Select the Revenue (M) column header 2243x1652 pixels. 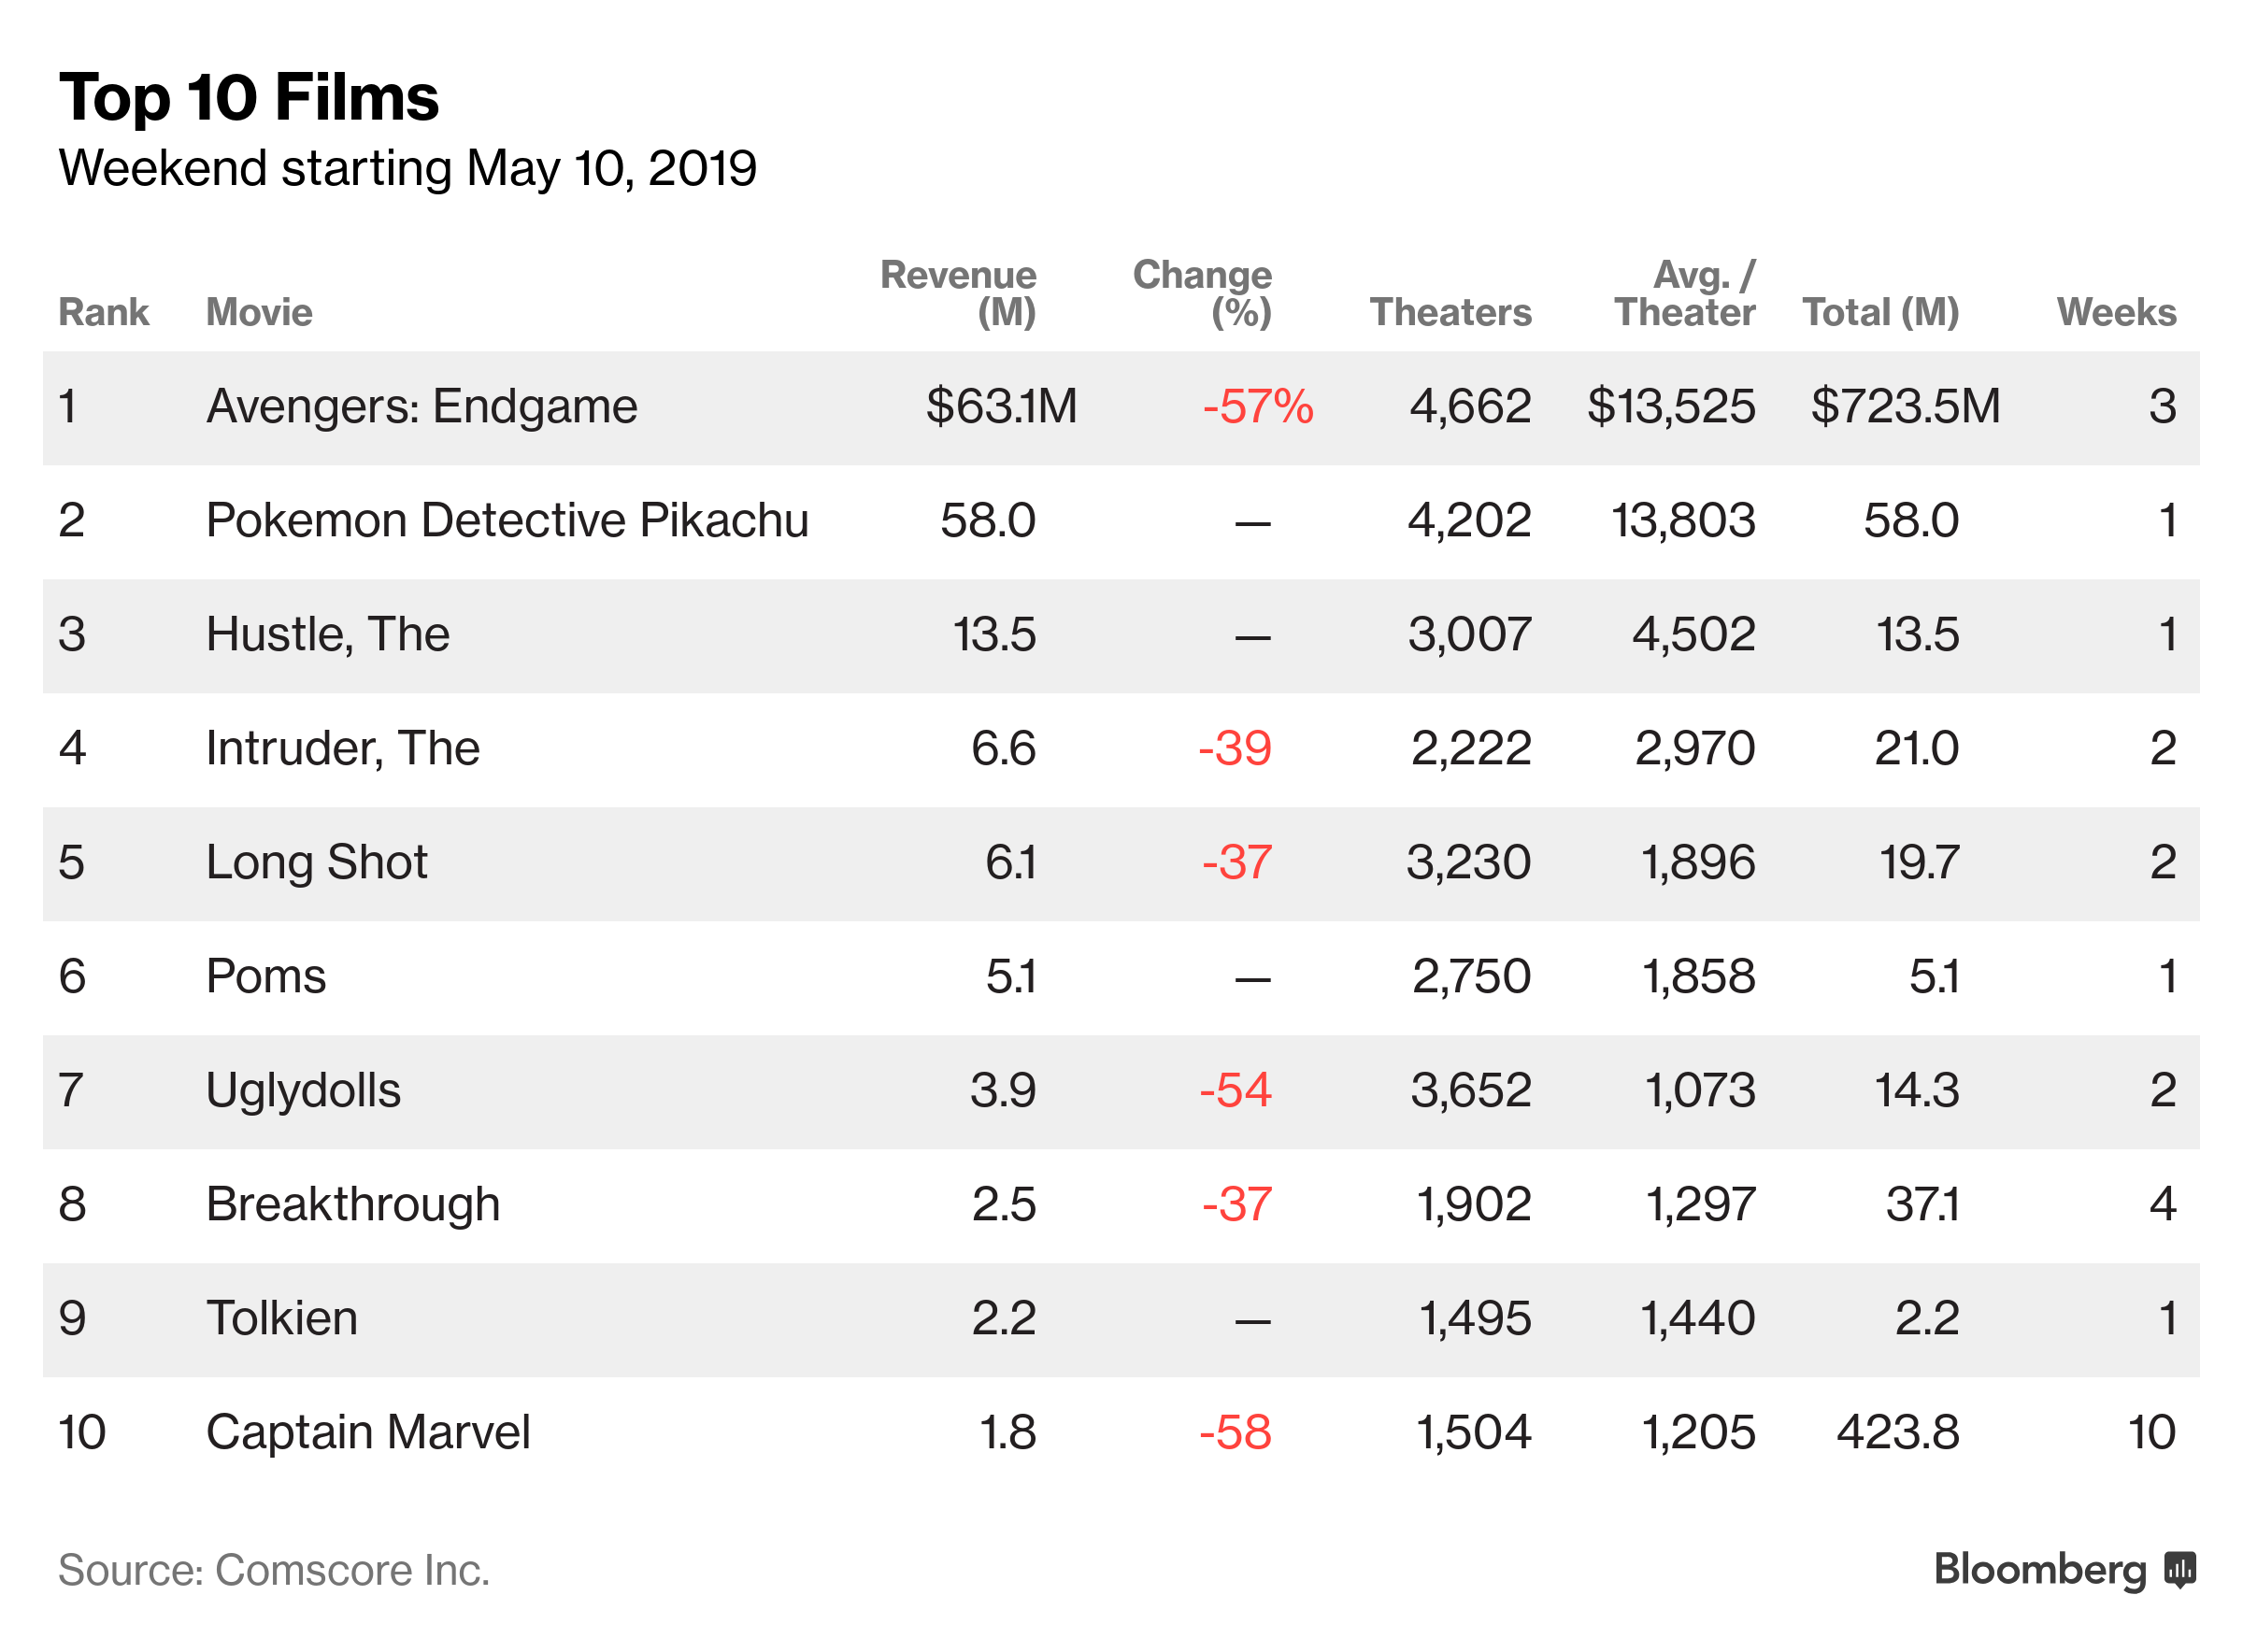point(957,293)
